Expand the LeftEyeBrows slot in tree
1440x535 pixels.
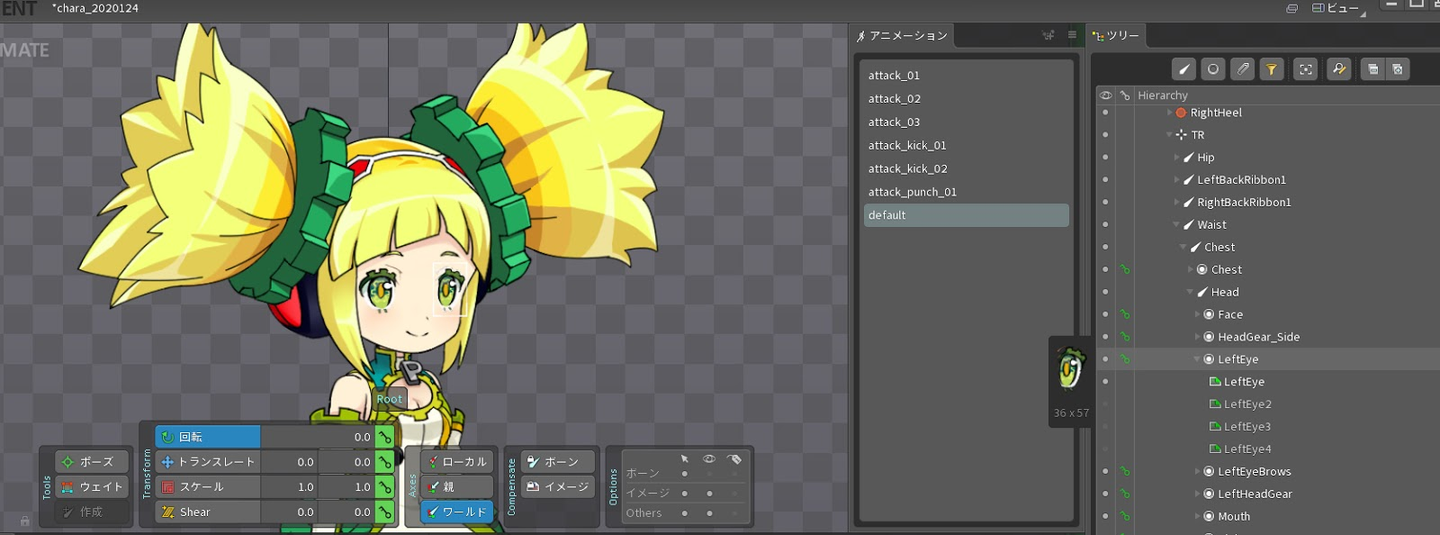1198,472
